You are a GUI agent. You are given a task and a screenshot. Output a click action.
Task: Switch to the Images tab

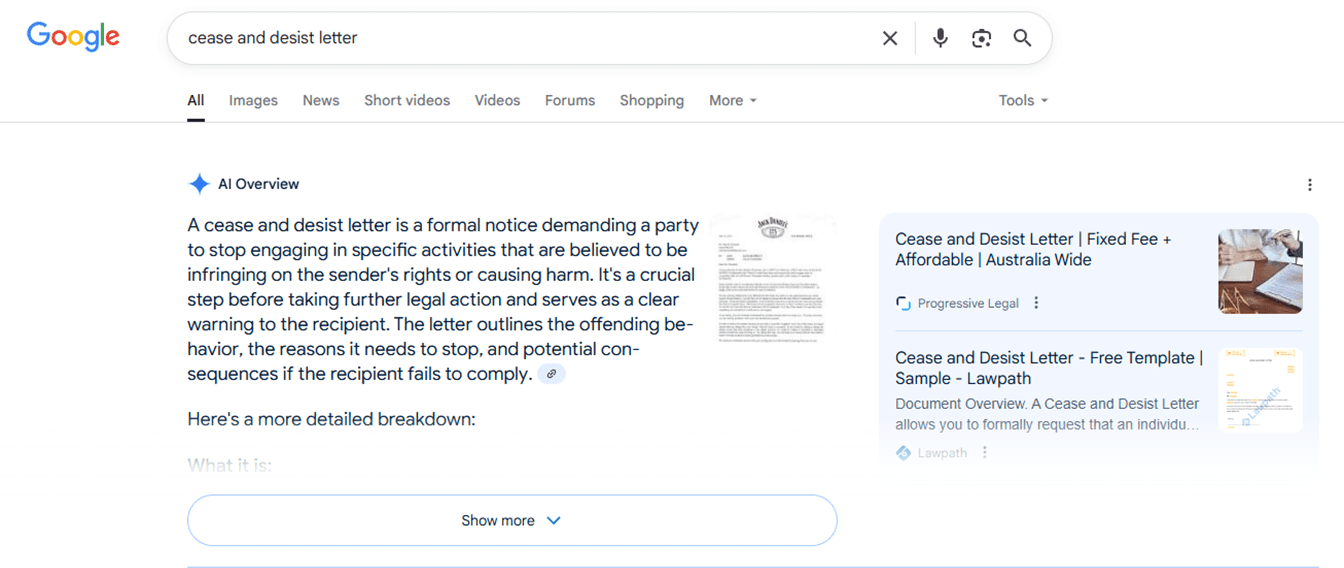(x=253, y=100)
